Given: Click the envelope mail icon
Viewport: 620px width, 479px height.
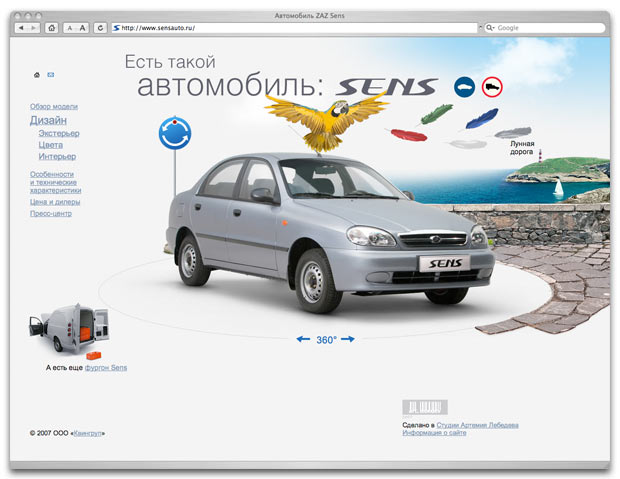Looking at the screenshot, I should click(50, 75).
